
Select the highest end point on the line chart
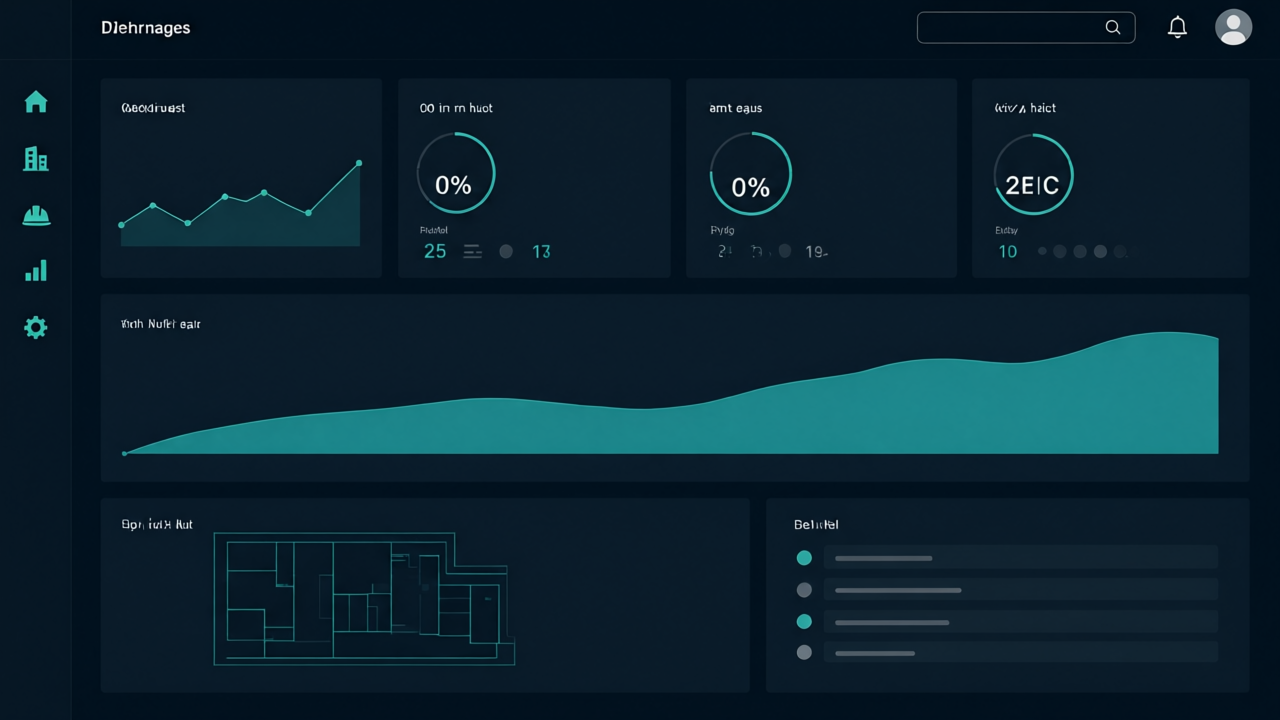pyautogui.click(x=359, y=163)
